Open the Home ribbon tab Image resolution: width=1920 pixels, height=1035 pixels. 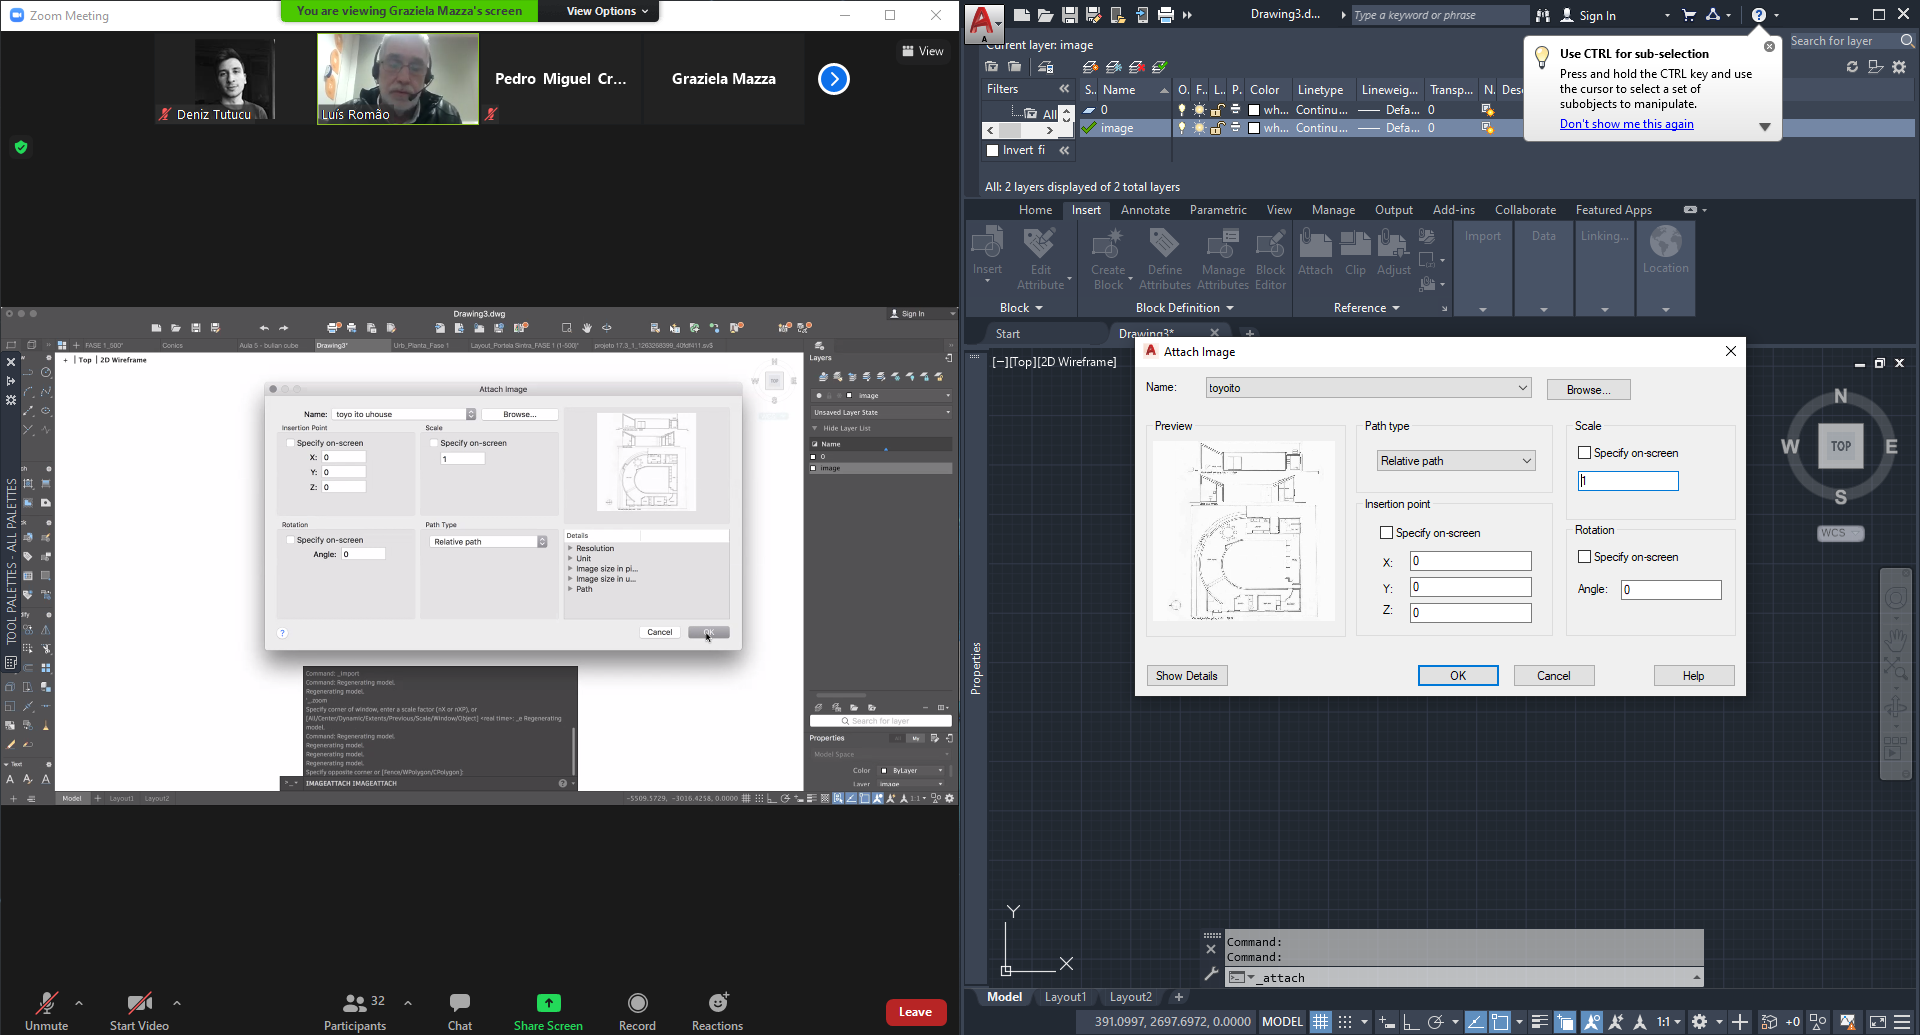point(1035,210)
